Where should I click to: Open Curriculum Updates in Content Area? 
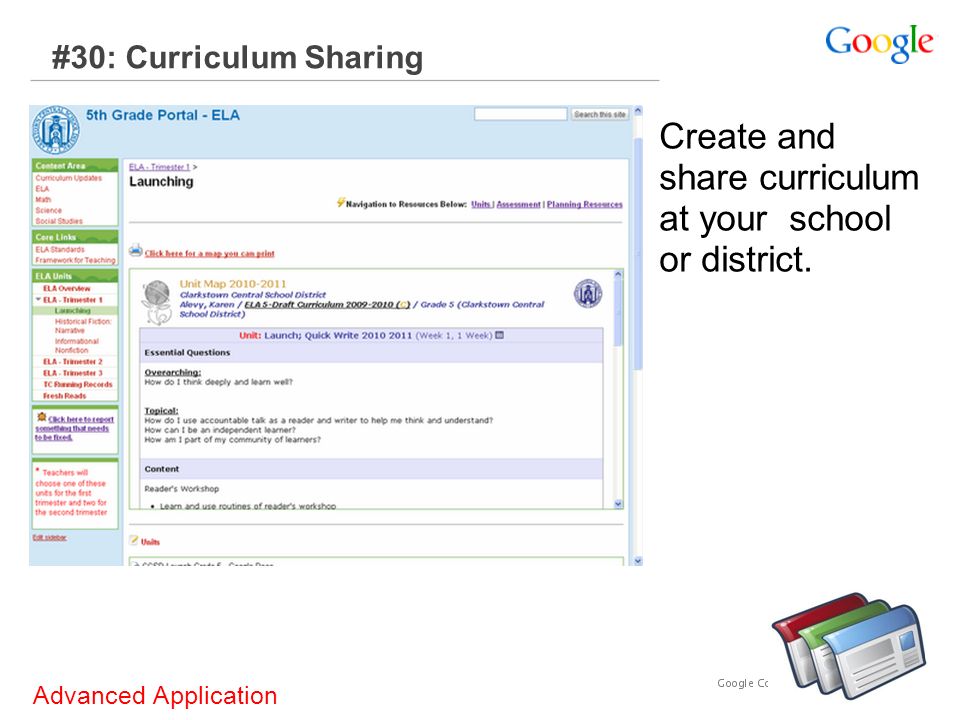[69, 178]
